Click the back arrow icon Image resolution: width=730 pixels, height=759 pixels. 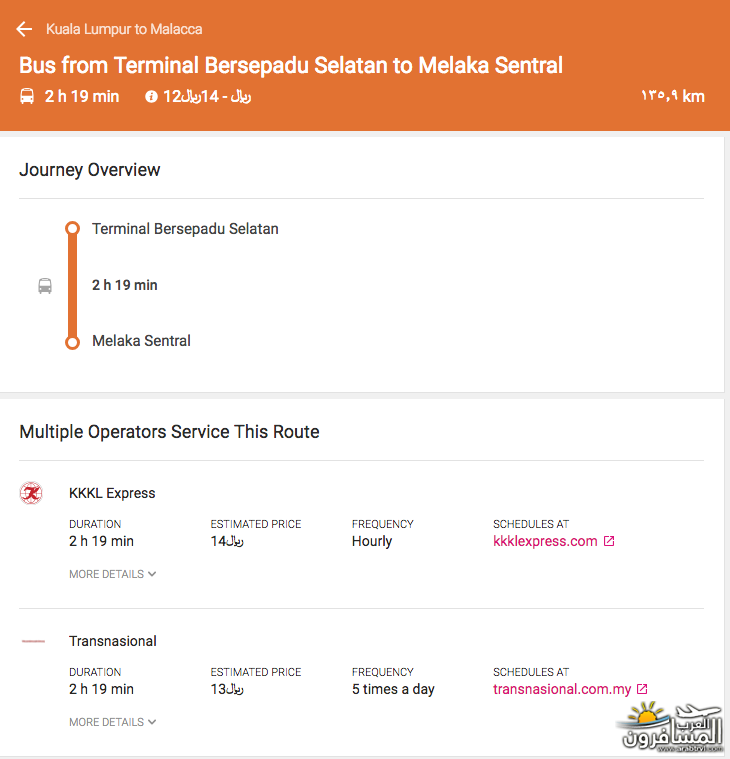pyautogui.click(x=24, y=29)
